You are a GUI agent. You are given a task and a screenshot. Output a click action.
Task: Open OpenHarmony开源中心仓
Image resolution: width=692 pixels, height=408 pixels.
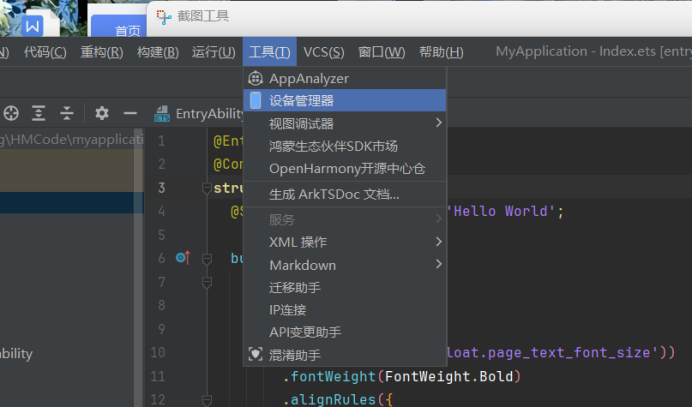(x=345, y=168)
